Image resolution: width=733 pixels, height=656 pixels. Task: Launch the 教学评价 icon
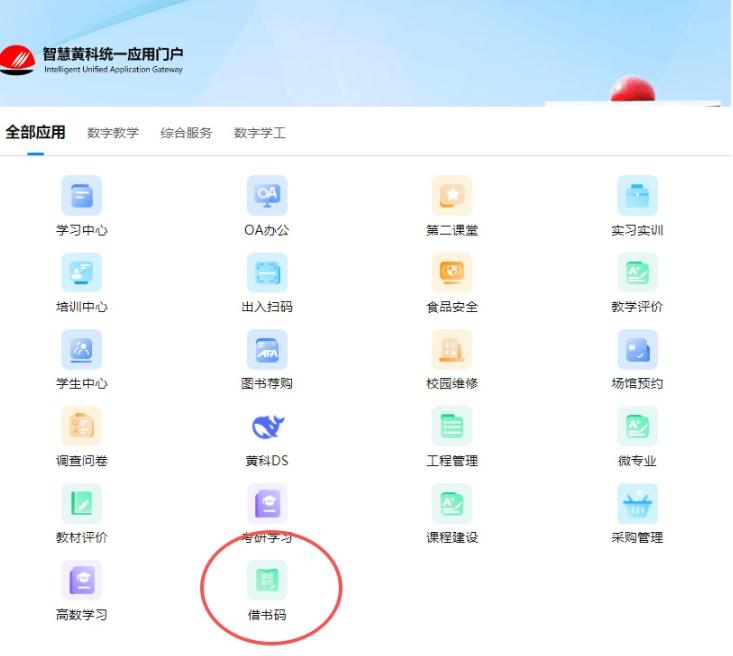[637, 272]
